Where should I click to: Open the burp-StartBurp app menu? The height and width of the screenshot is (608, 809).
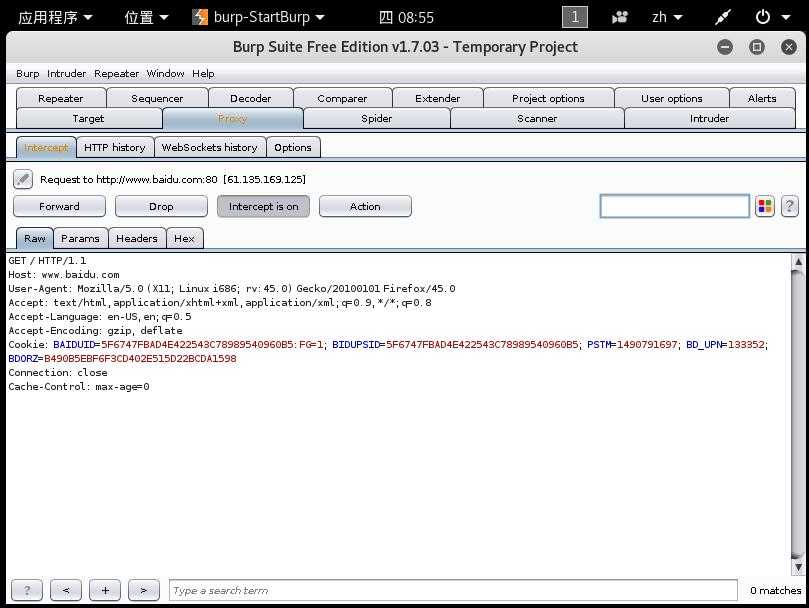click(x=258, y=17)
